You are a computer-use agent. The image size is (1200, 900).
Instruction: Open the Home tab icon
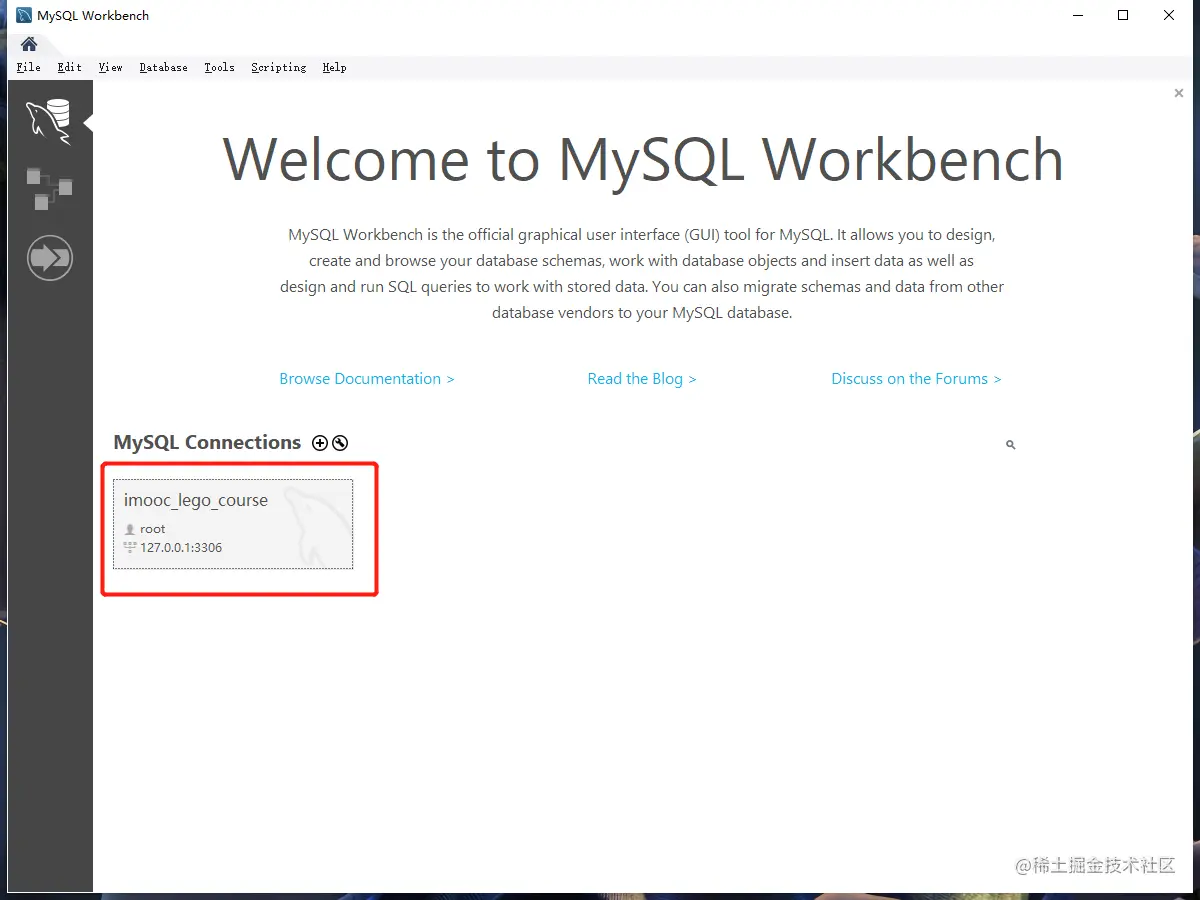[x=29, y=44]
